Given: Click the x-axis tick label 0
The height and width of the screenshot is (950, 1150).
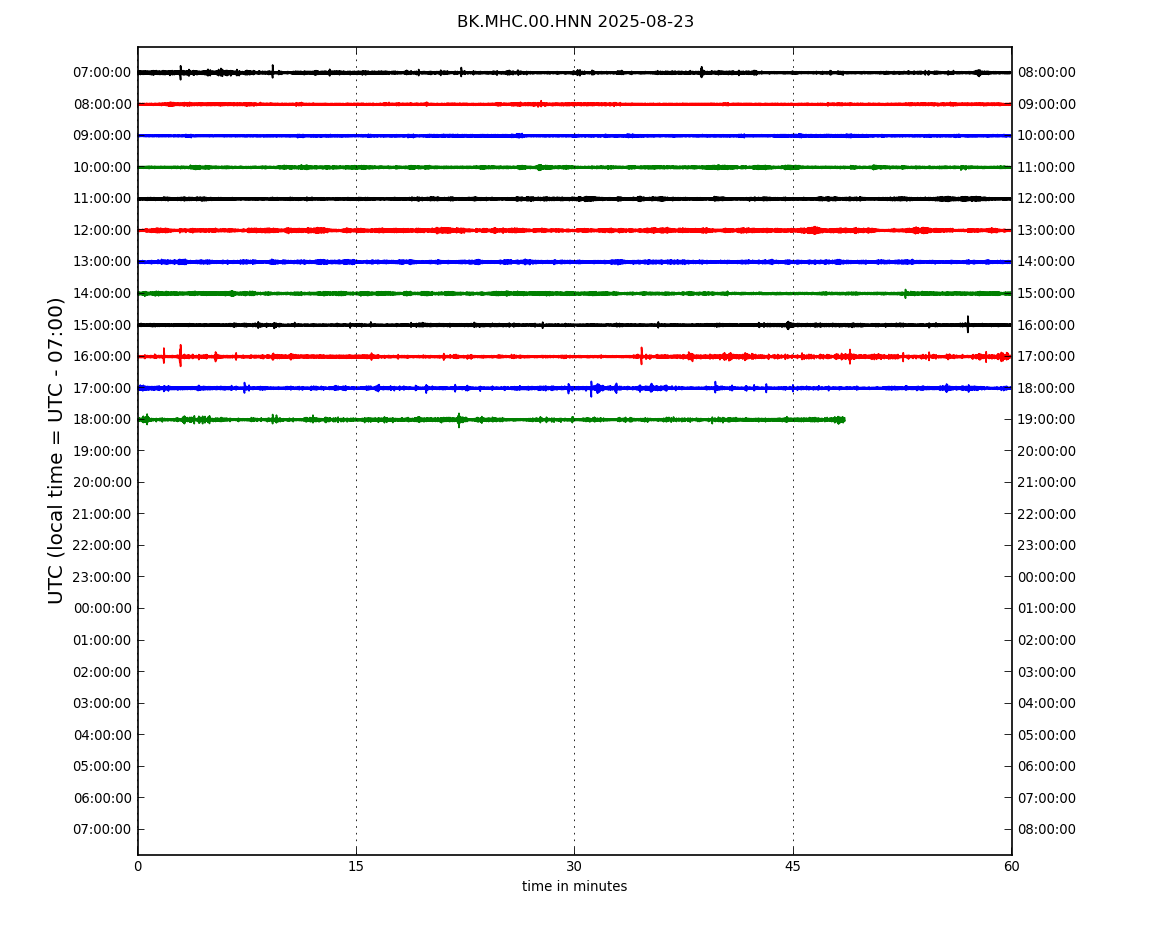Looking at the screenshot, I should pos(138,866).
